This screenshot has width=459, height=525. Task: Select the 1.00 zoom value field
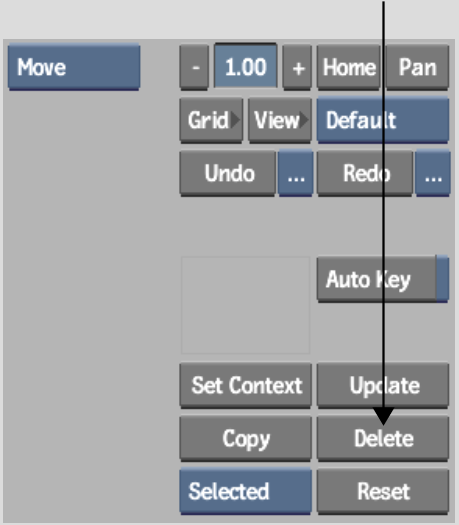click(246, 66)
